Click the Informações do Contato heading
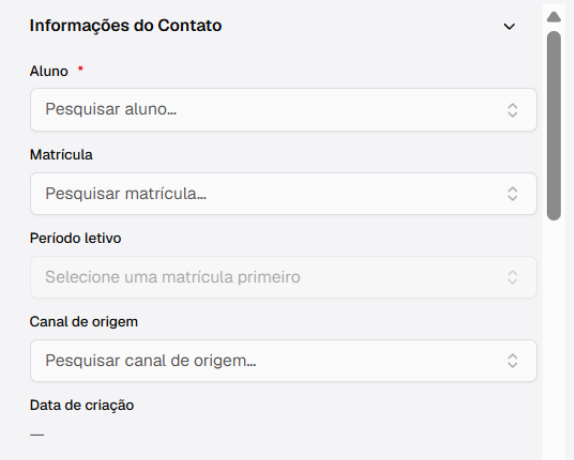This screenshot has height=460, width=574. pyautogui.click(x=126, y=26)
